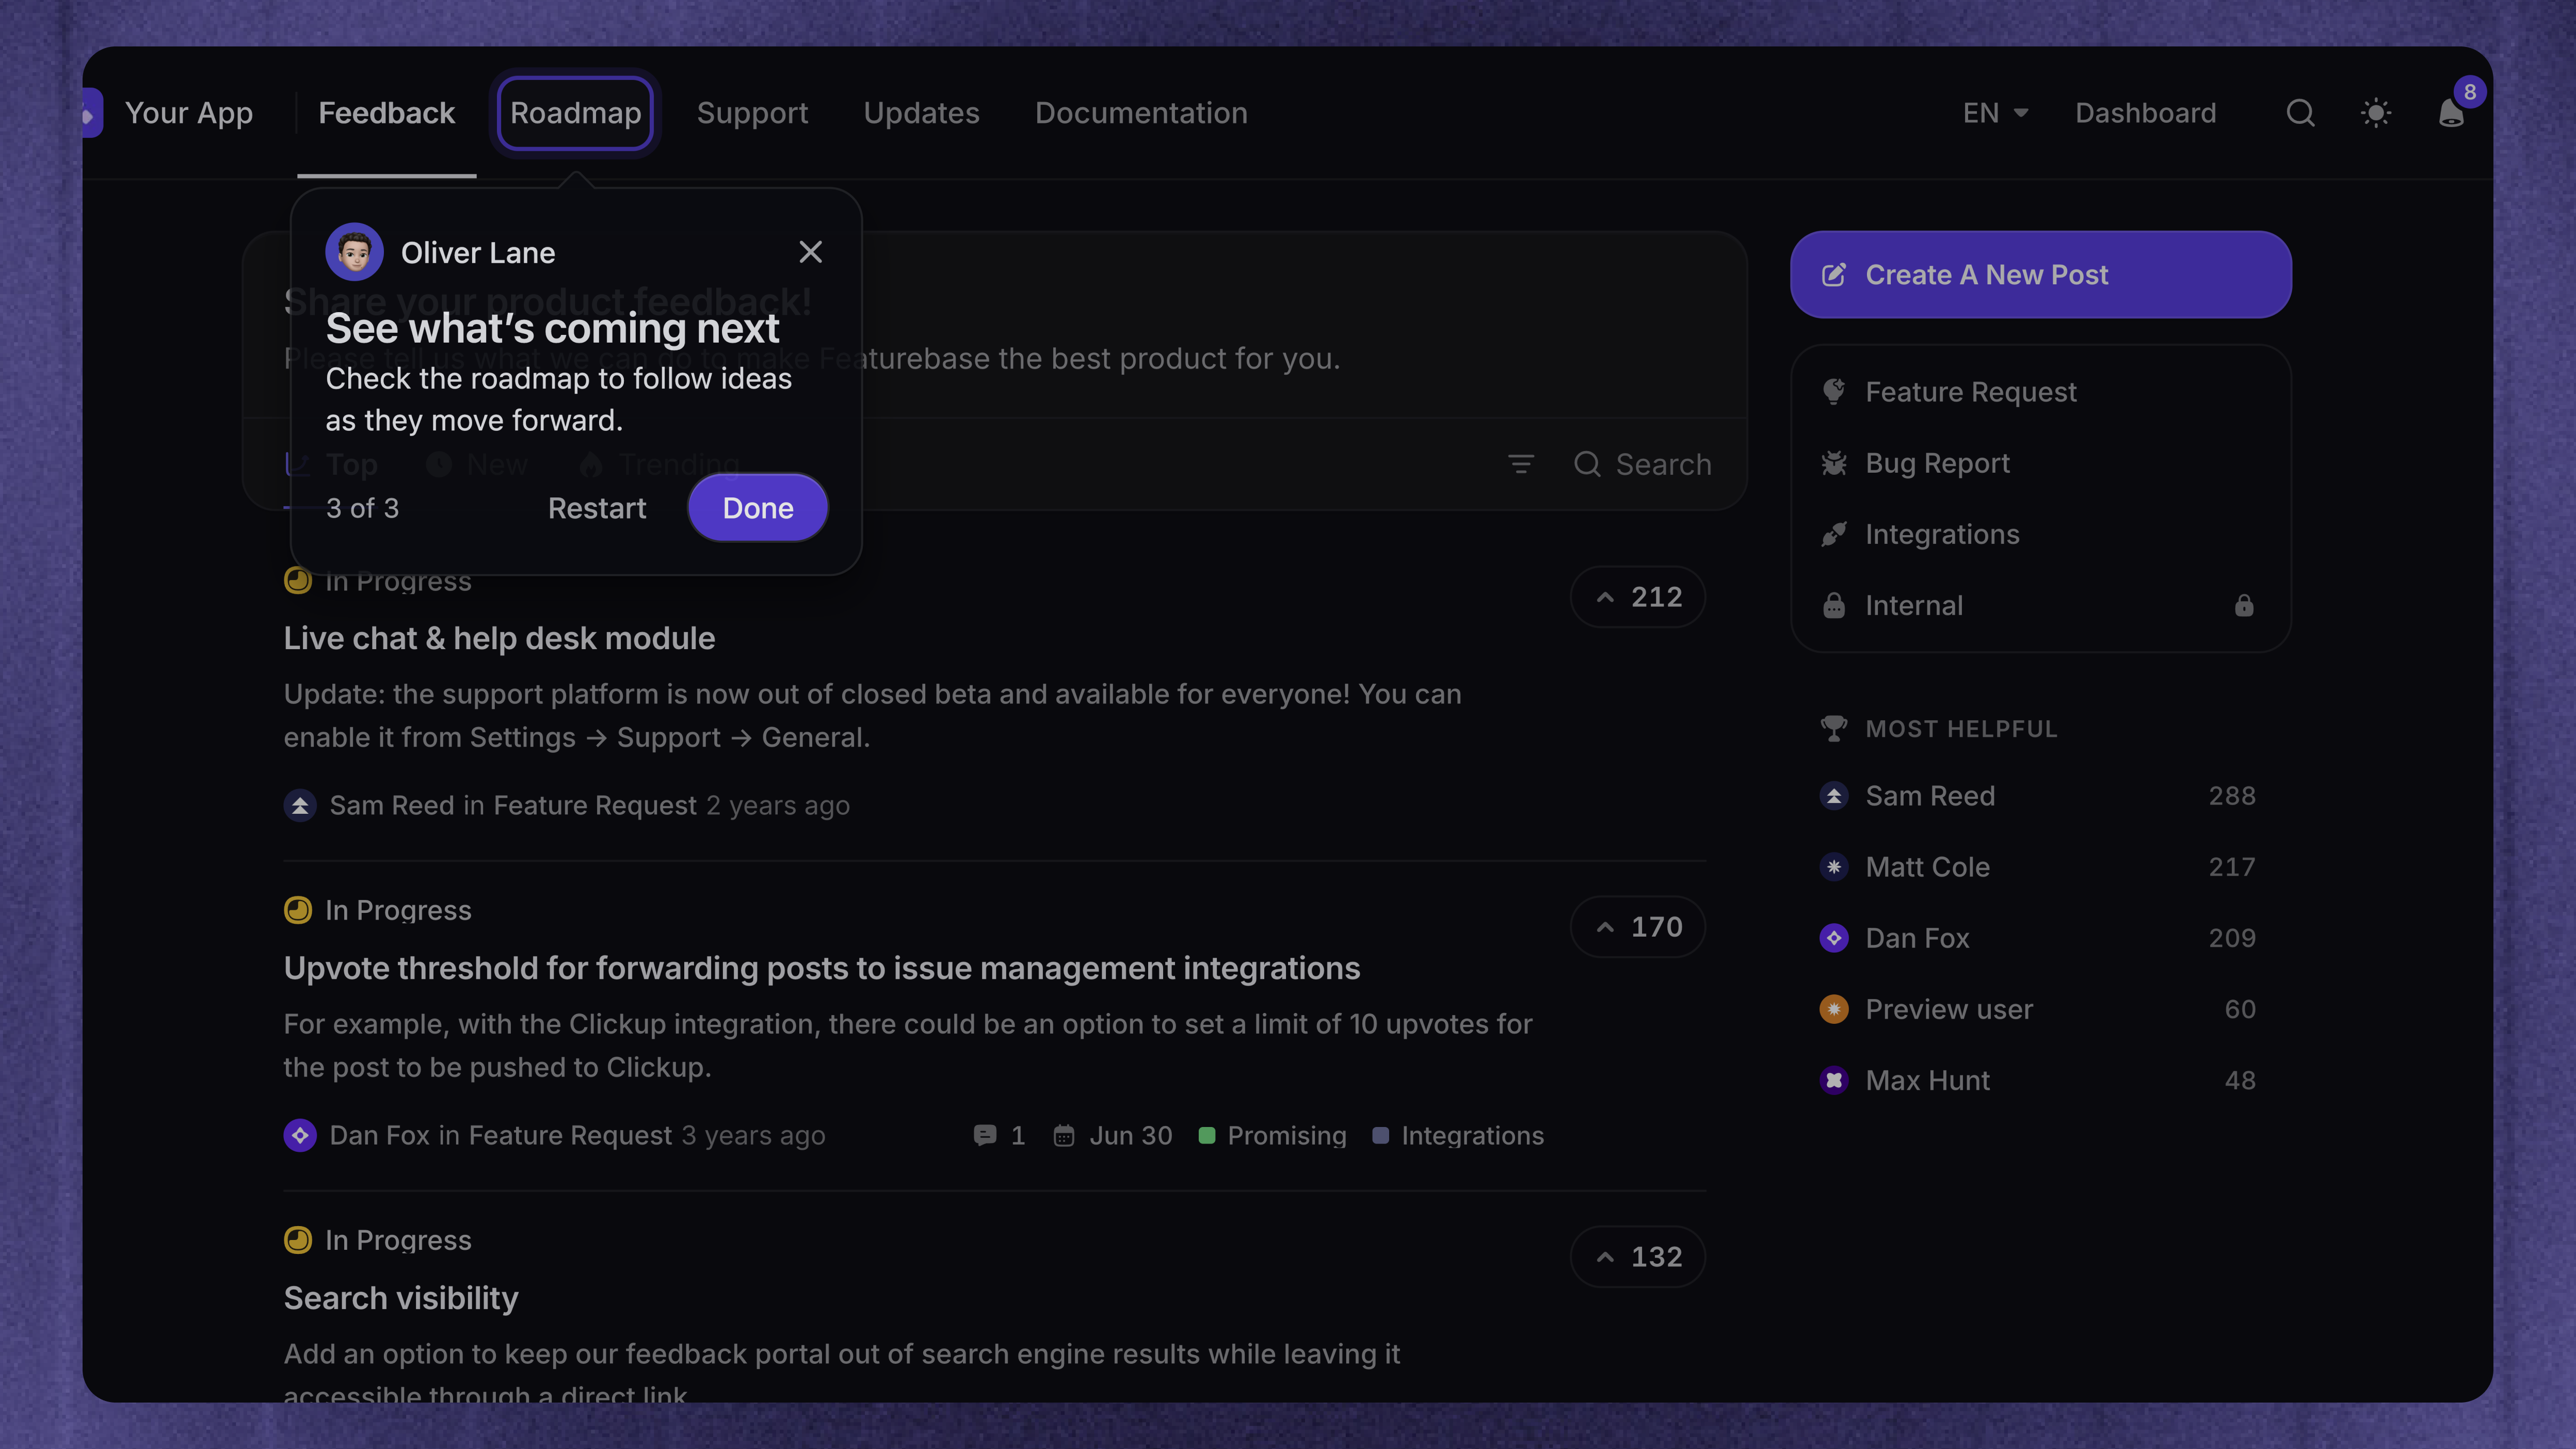Click the Integrations tag on Upvote threshold post
This screenshot has height=1449, width=2576.
click(x=1458, y=1135)
